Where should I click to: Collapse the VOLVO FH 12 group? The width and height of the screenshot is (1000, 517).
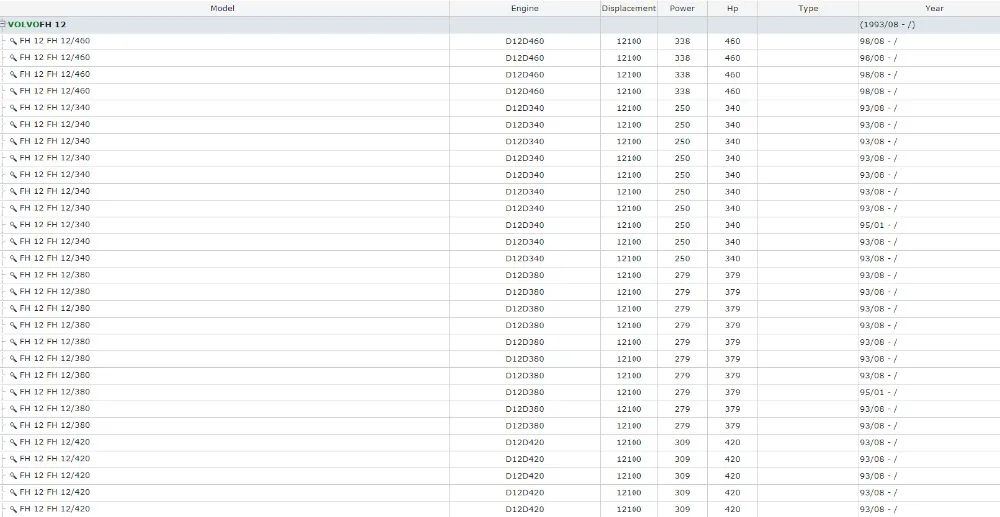coord(3,24)
